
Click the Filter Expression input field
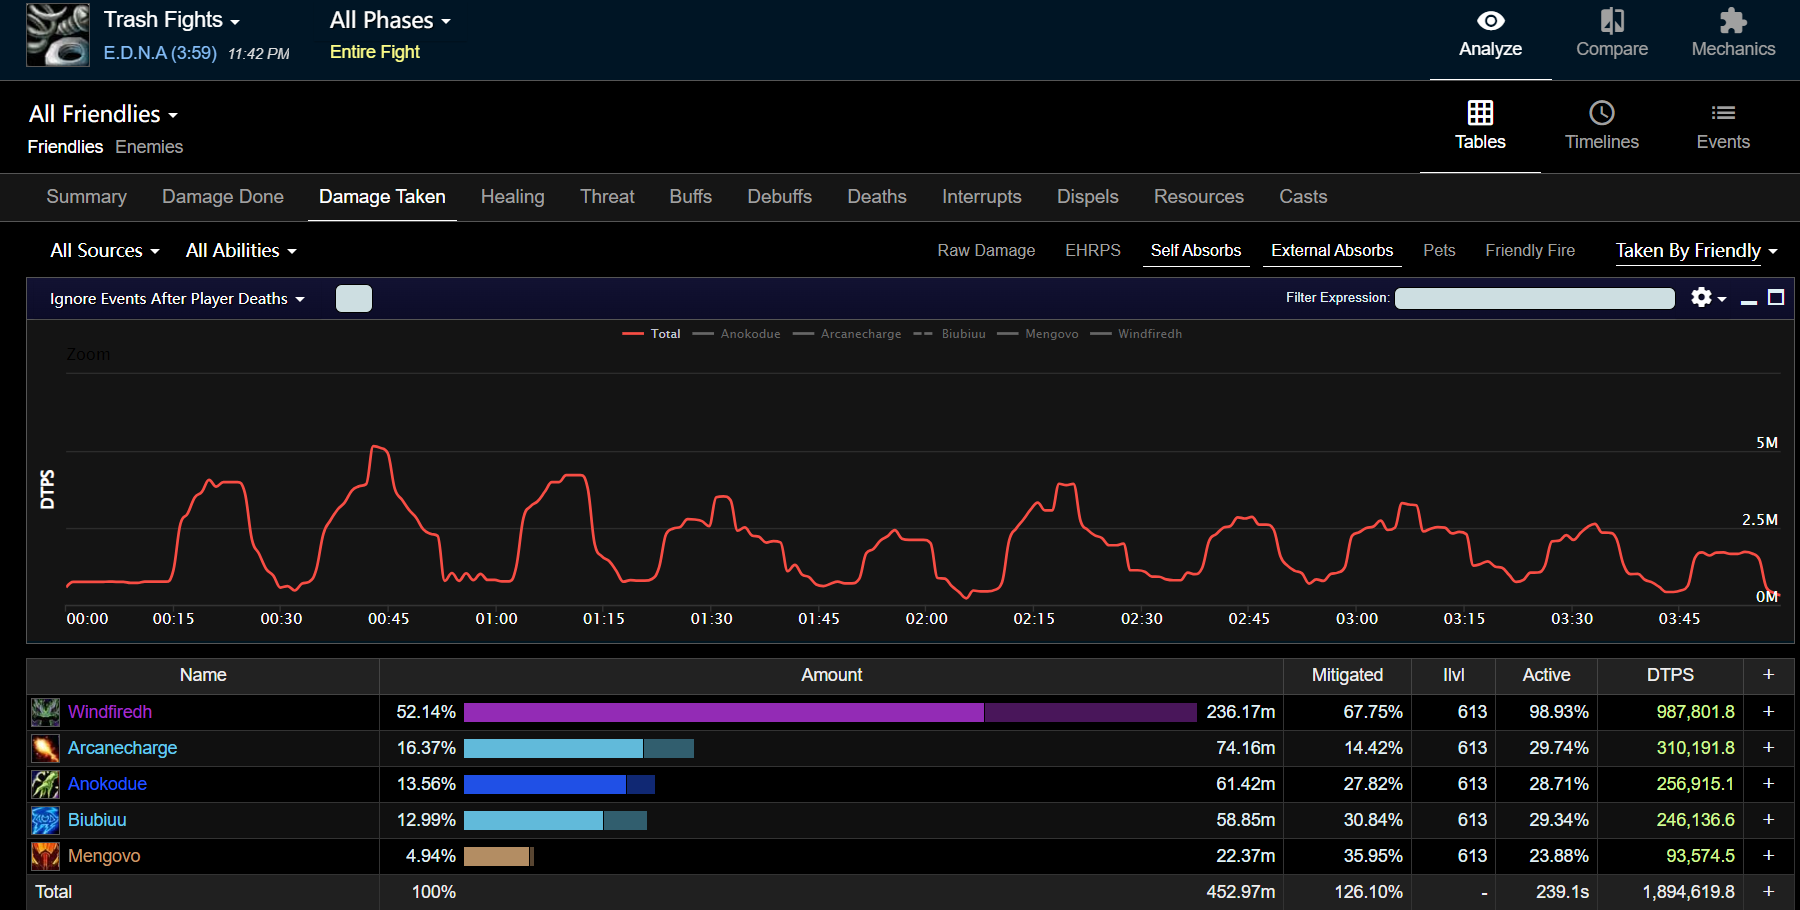click(1534, 298)
